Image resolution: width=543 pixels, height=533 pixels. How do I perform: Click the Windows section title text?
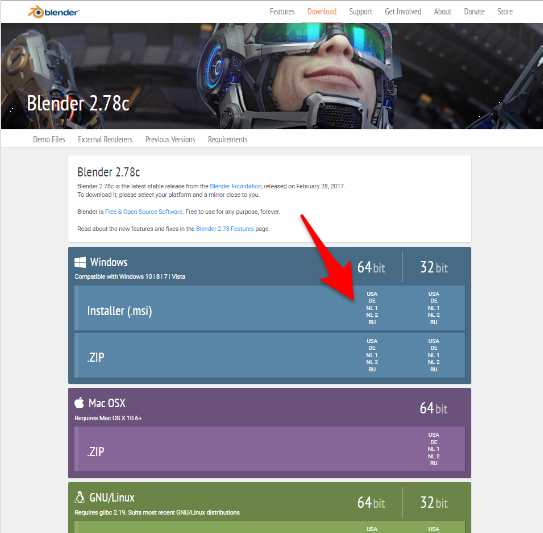coord(109,262)
